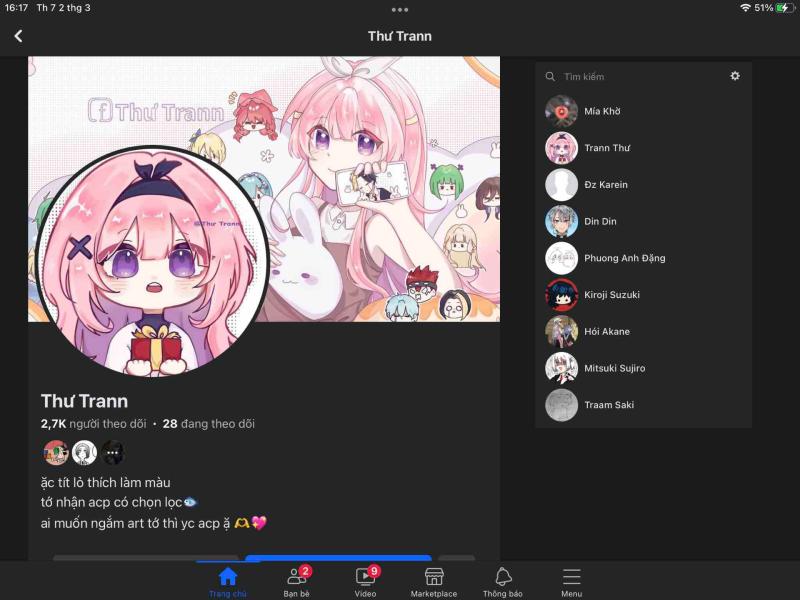
Task: Tap the second follower avatar
Action: (x=84, y=453)
